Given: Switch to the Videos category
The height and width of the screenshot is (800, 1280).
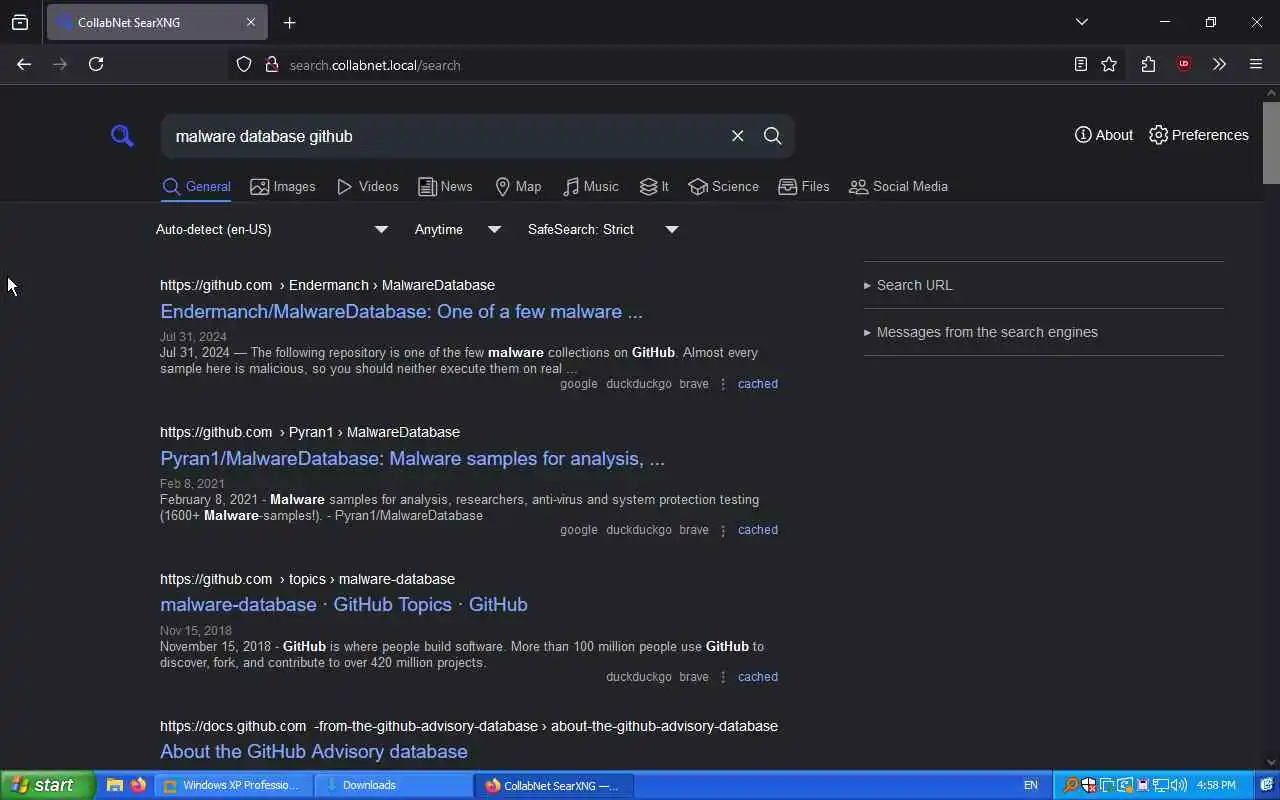Looking at the screenshot, I should 368,187.
